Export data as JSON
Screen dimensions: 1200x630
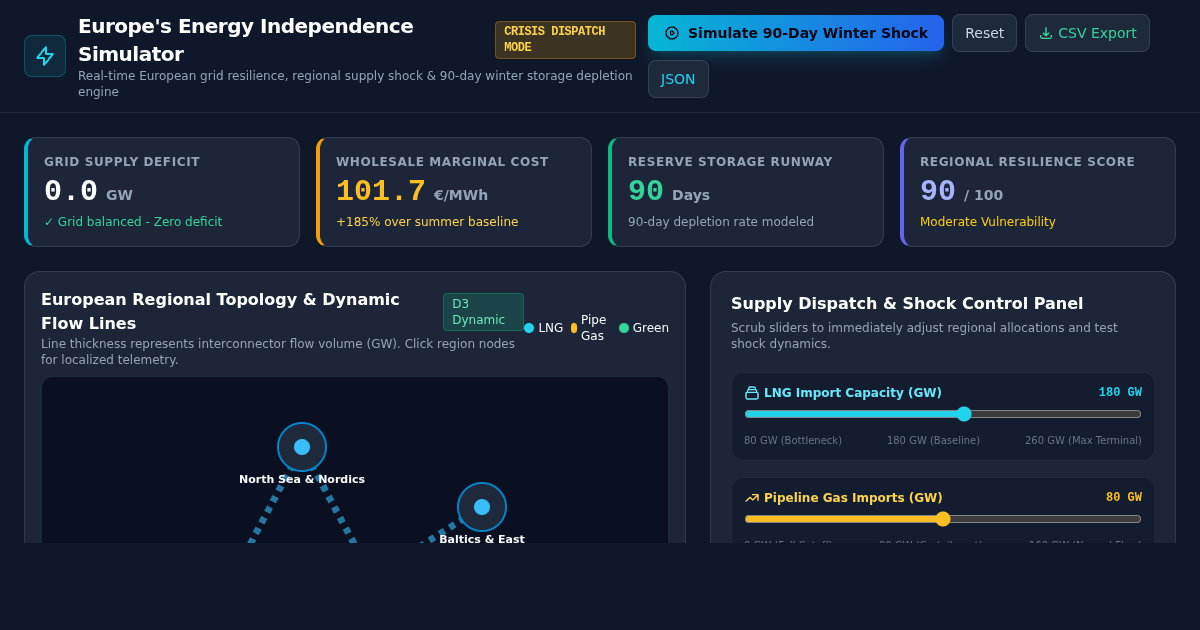[x=678, y=79]
